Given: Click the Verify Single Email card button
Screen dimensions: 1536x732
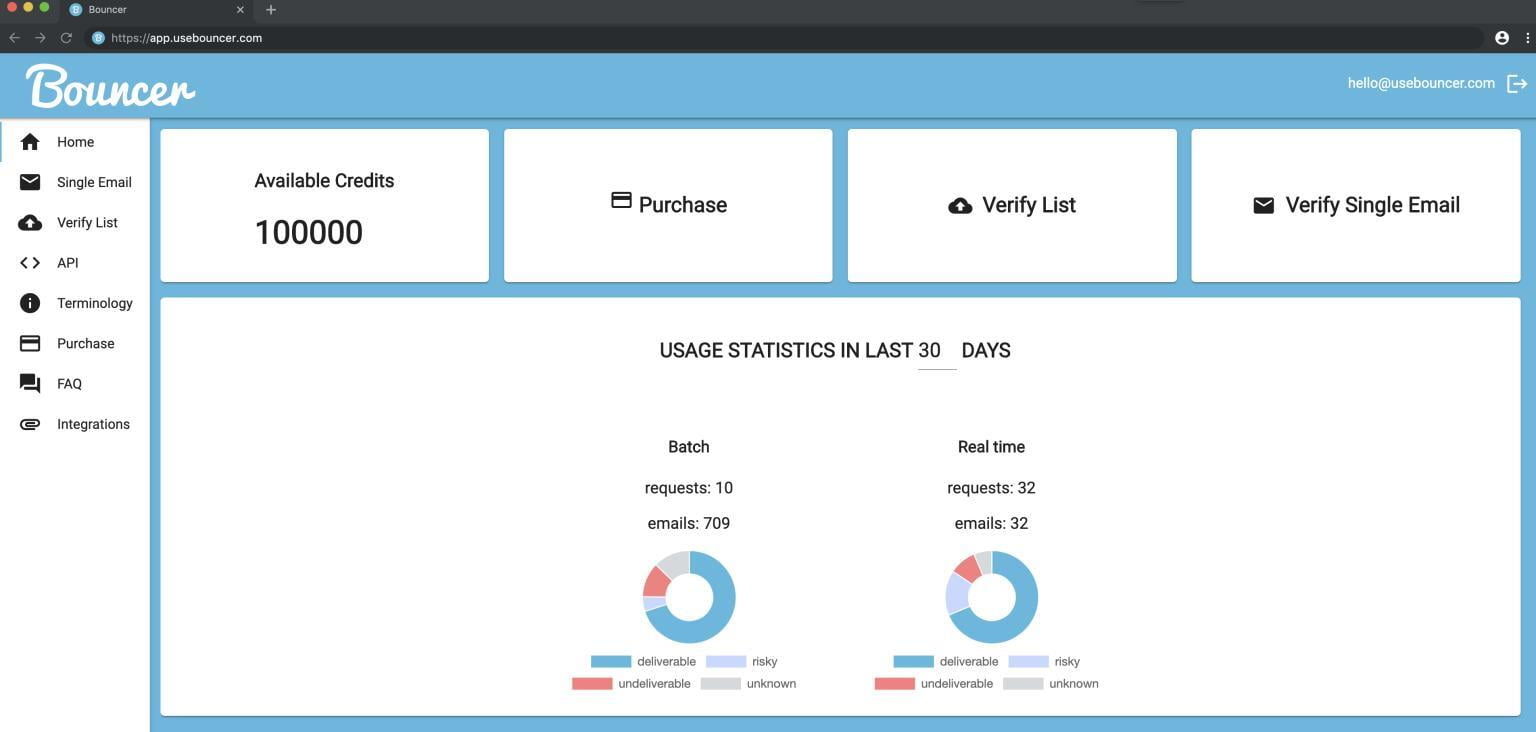Looking at the screenshot, I should [1356, 205].
